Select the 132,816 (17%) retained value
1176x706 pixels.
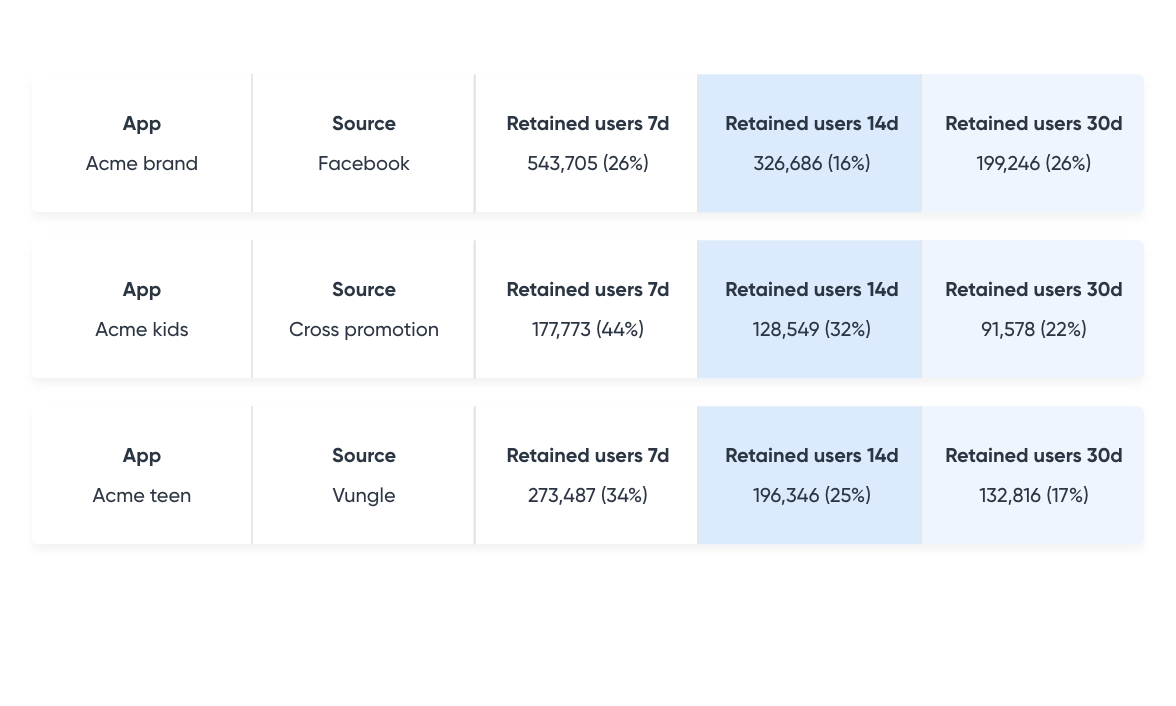click(1034, 495)
